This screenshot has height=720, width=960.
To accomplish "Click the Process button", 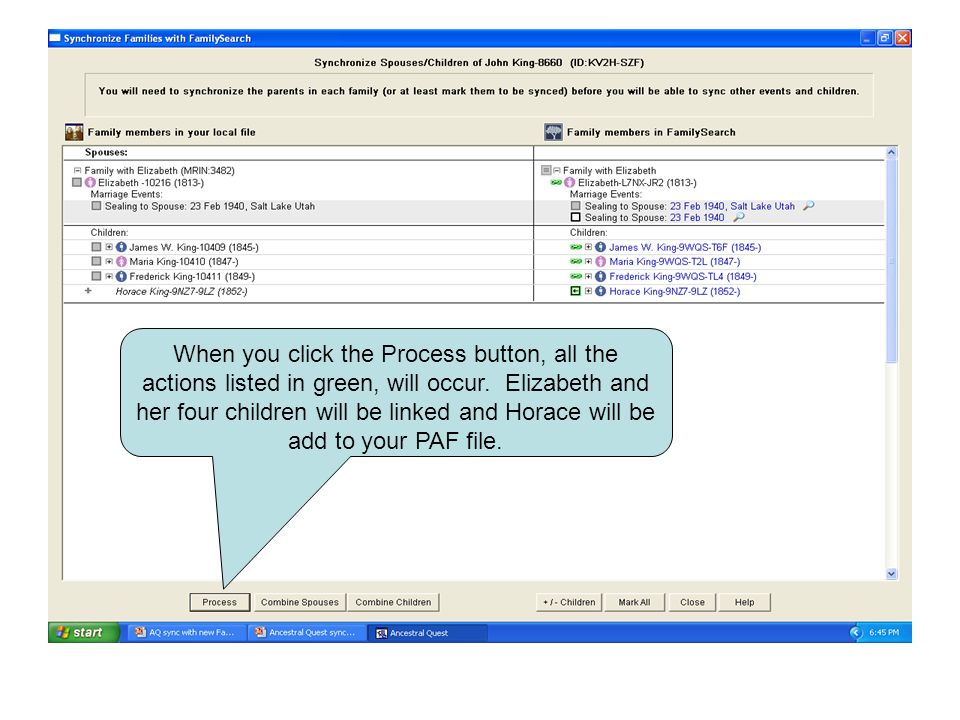I will coord(220,602).
